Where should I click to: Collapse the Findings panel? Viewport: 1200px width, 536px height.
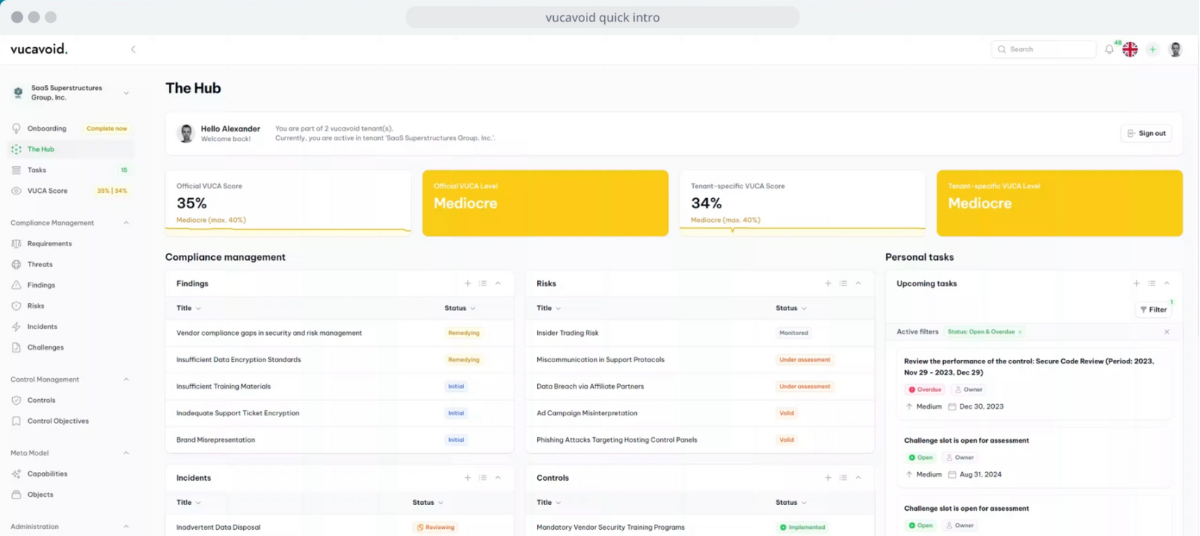498,284
